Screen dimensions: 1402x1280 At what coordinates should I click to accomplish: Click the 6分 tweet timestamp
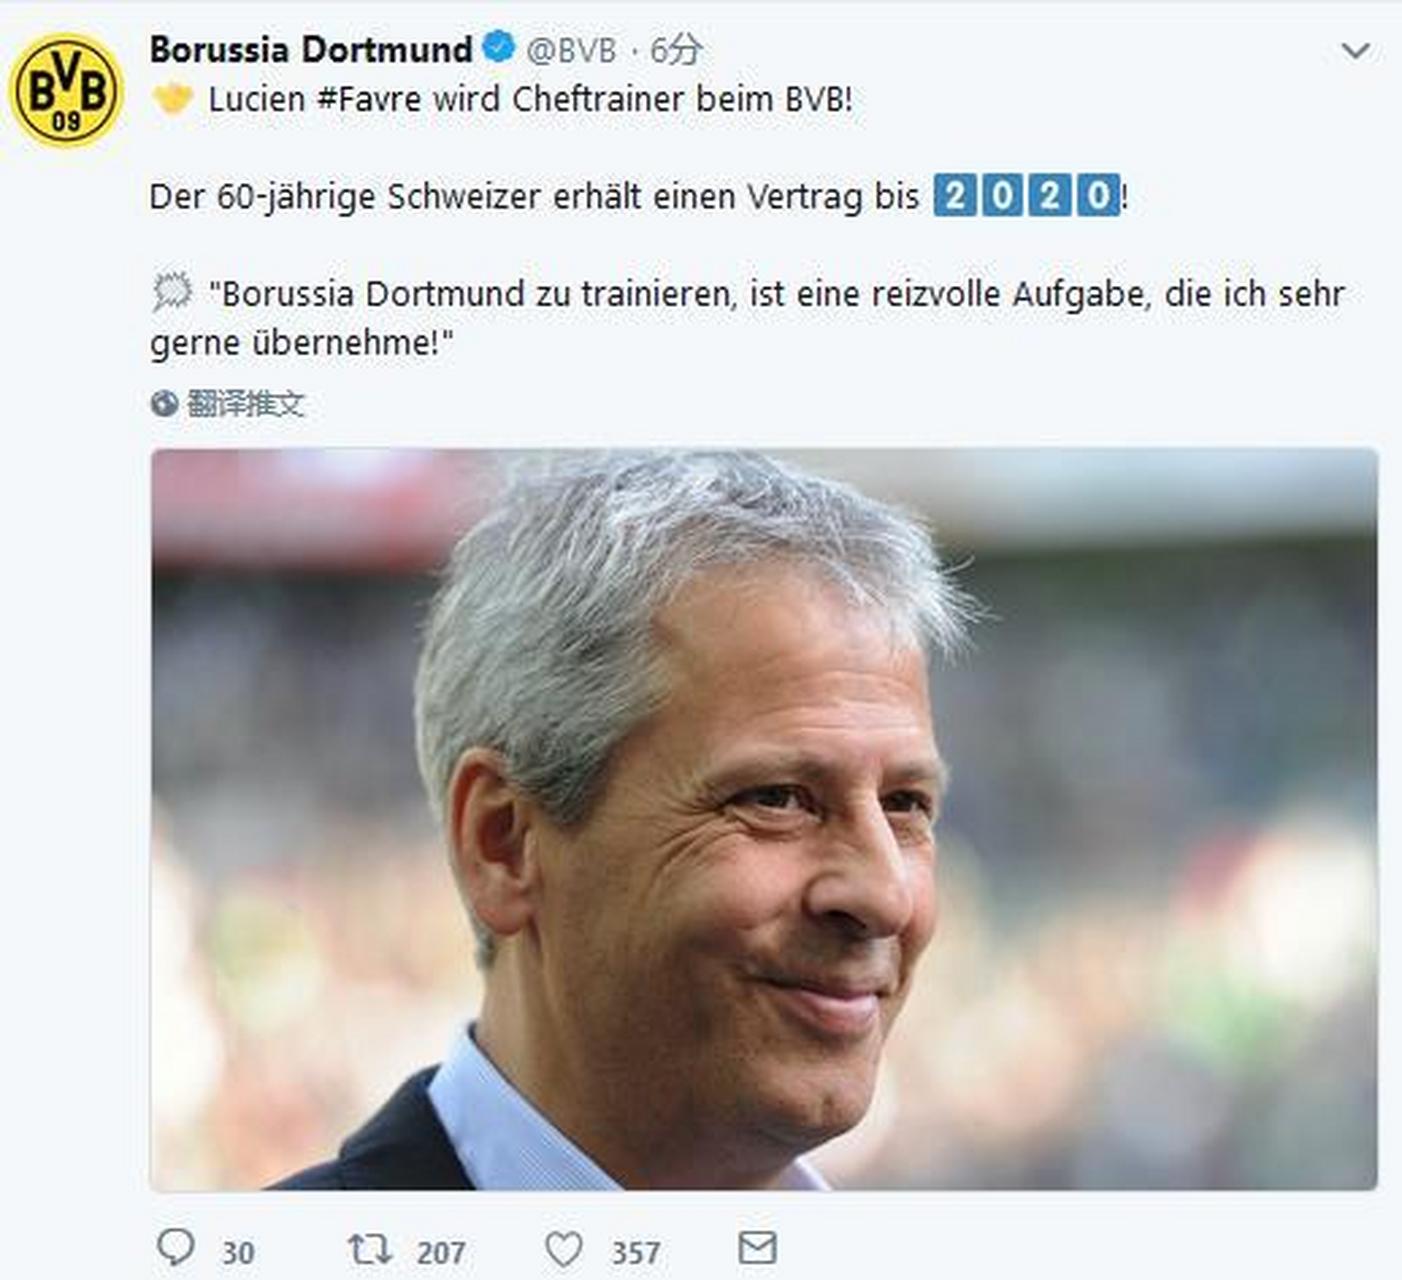coord(676,50)
